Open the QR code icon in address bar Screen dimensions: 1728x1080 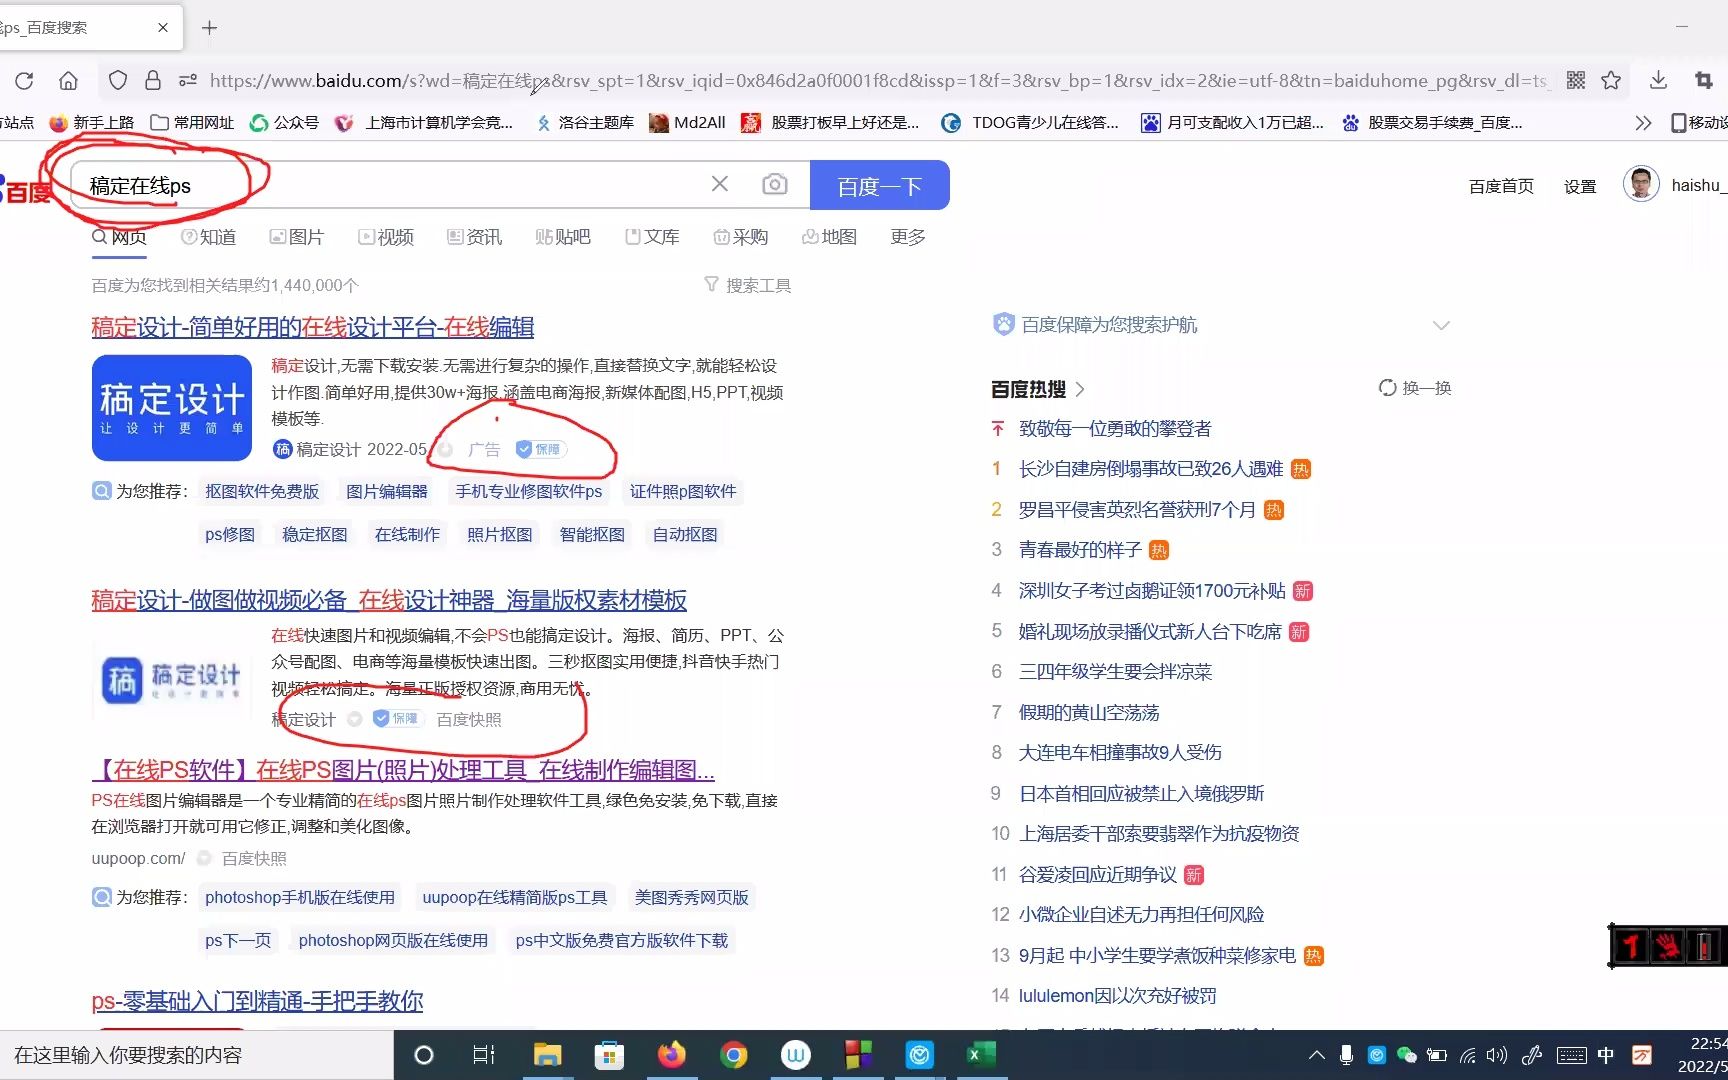point(1576,81)
